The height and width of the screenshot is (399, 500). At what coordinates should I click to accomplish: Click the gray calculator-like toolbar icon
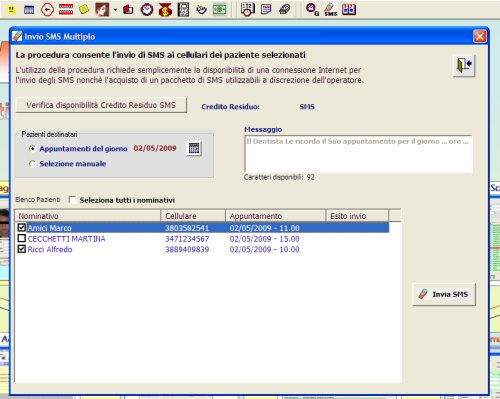183,9
